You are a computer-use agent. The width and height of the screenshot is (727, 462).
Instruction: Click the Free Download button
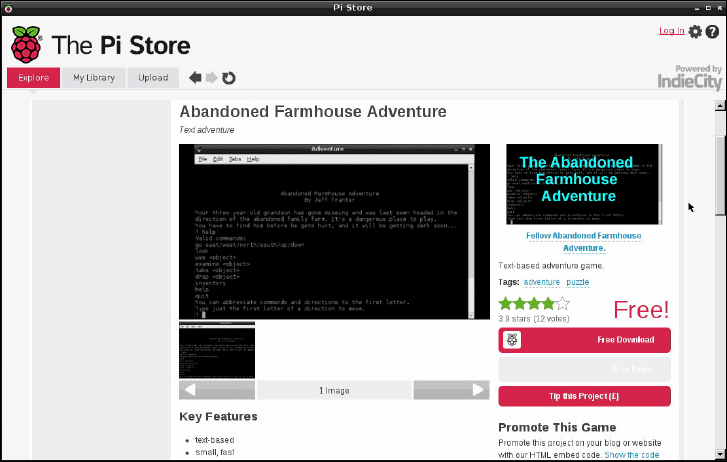[x=584, y=340]
